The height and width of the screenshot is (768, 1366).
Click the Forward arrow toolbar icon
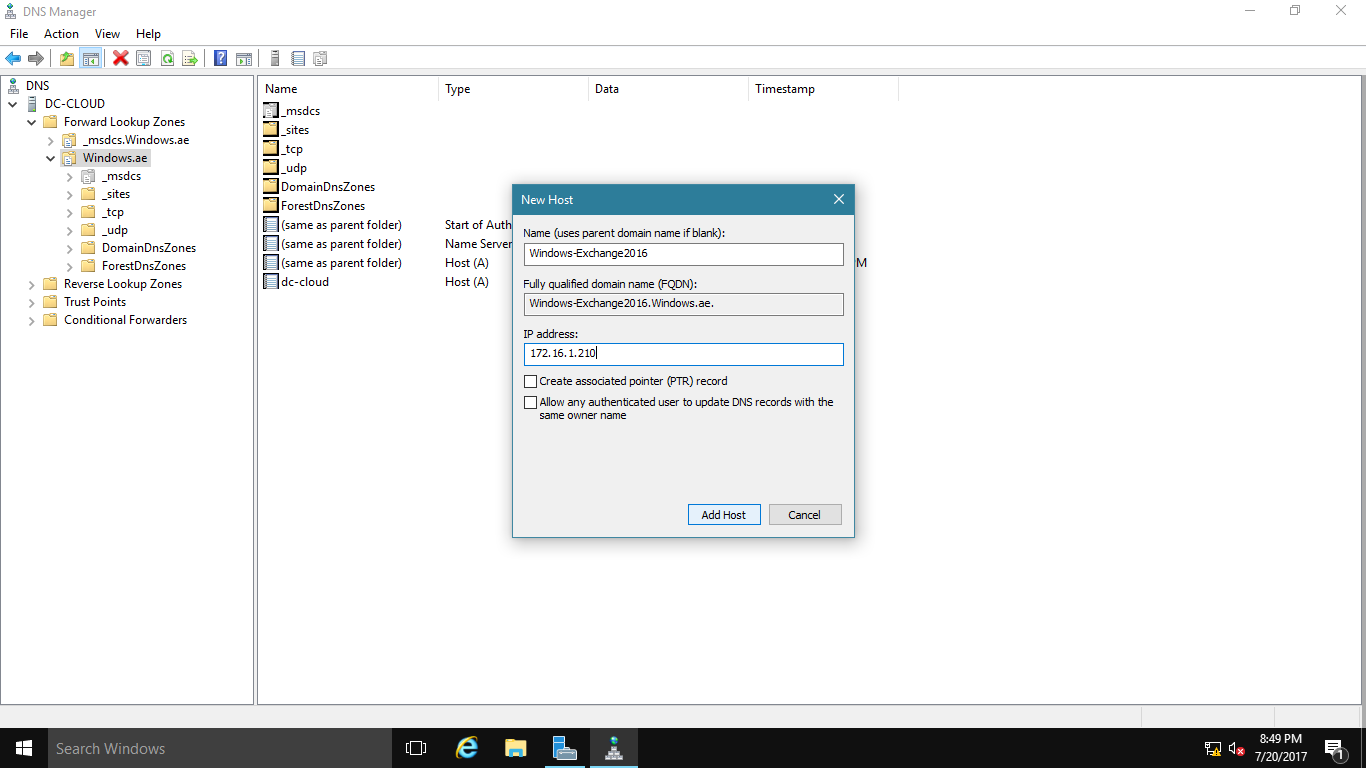click(x=36, y=59)
